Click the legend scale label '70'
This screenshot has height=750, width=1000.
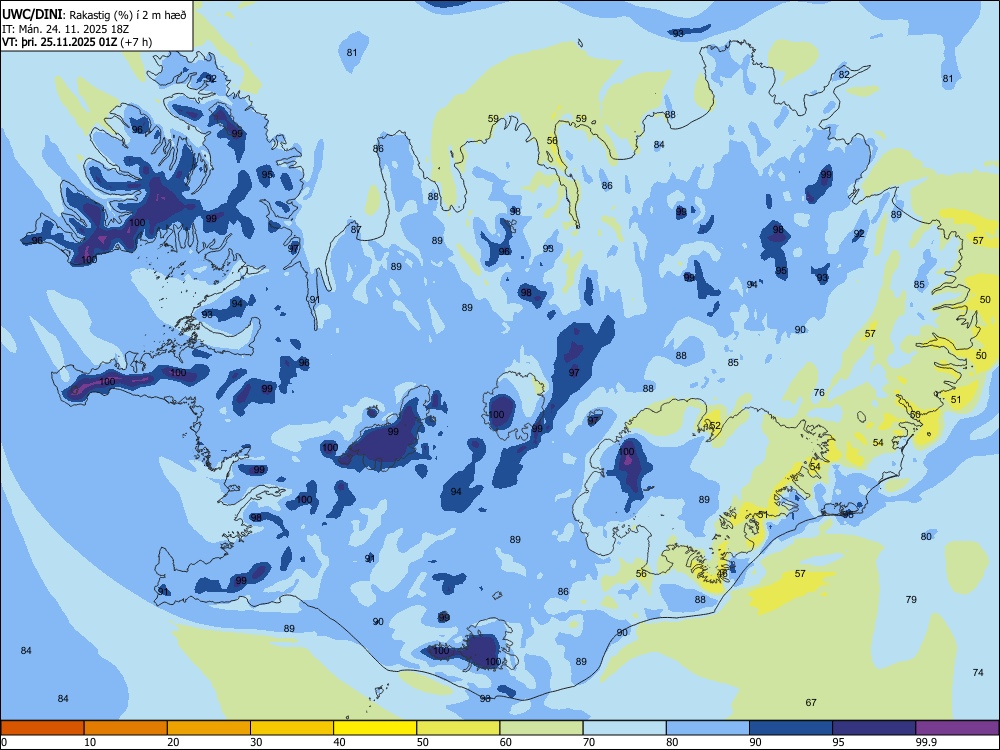589,742
